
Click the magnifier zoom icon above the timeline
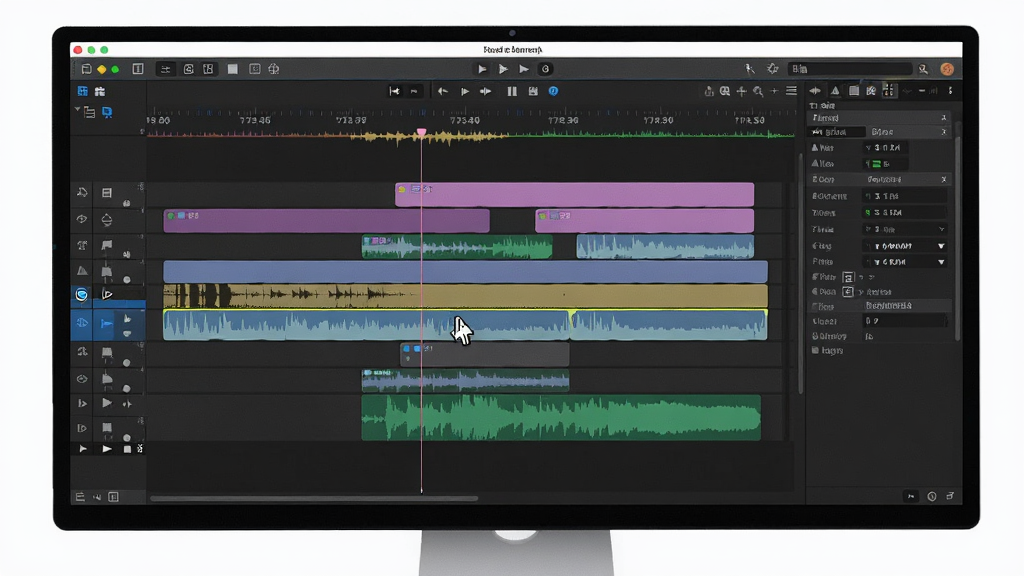coord(758,91)
